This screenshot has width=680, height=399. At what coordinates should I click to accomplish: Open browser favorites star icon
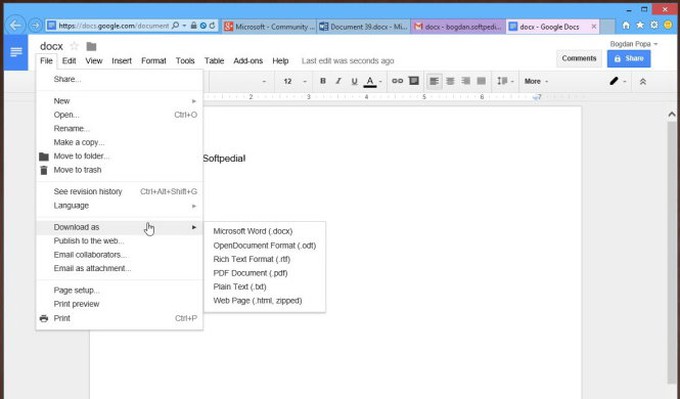coord(640,26)
